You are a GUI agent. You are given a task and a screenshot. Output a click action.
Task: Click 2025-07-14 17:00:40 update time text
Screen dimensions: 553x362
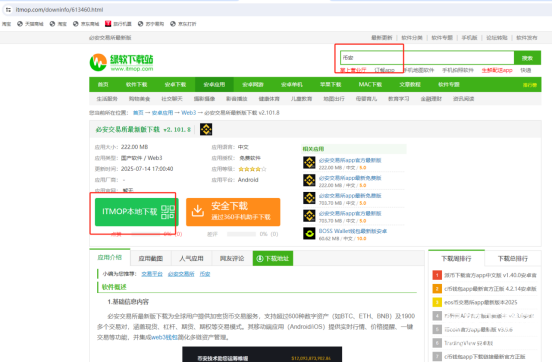coord(147,169)
